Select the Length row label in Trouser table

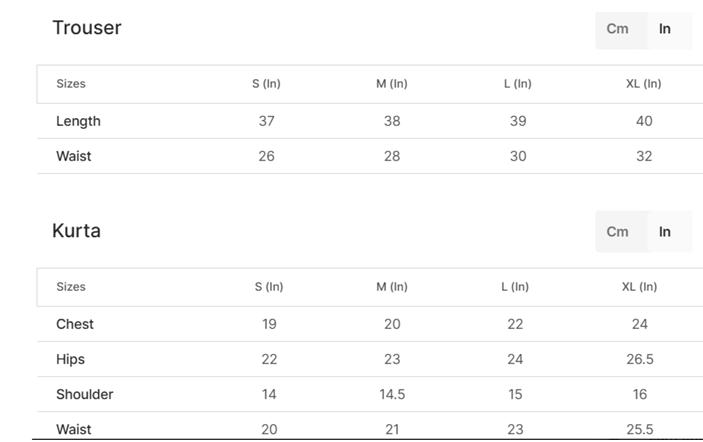[x=78, y=121]
